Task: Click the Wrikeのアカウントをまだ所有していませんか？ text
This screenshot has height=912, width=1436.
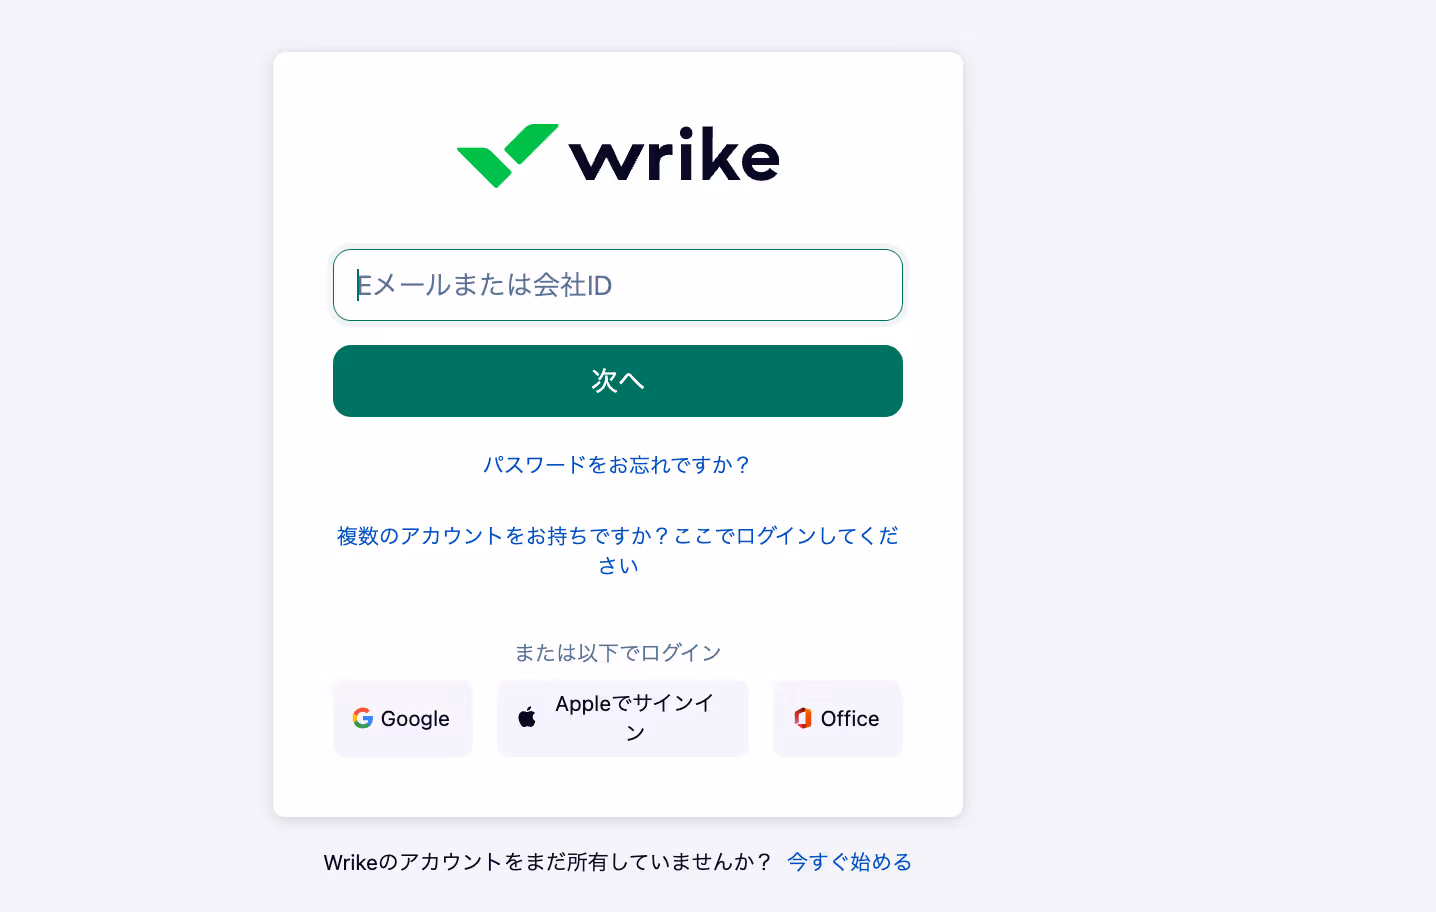Action: click(x=548, y=862)
